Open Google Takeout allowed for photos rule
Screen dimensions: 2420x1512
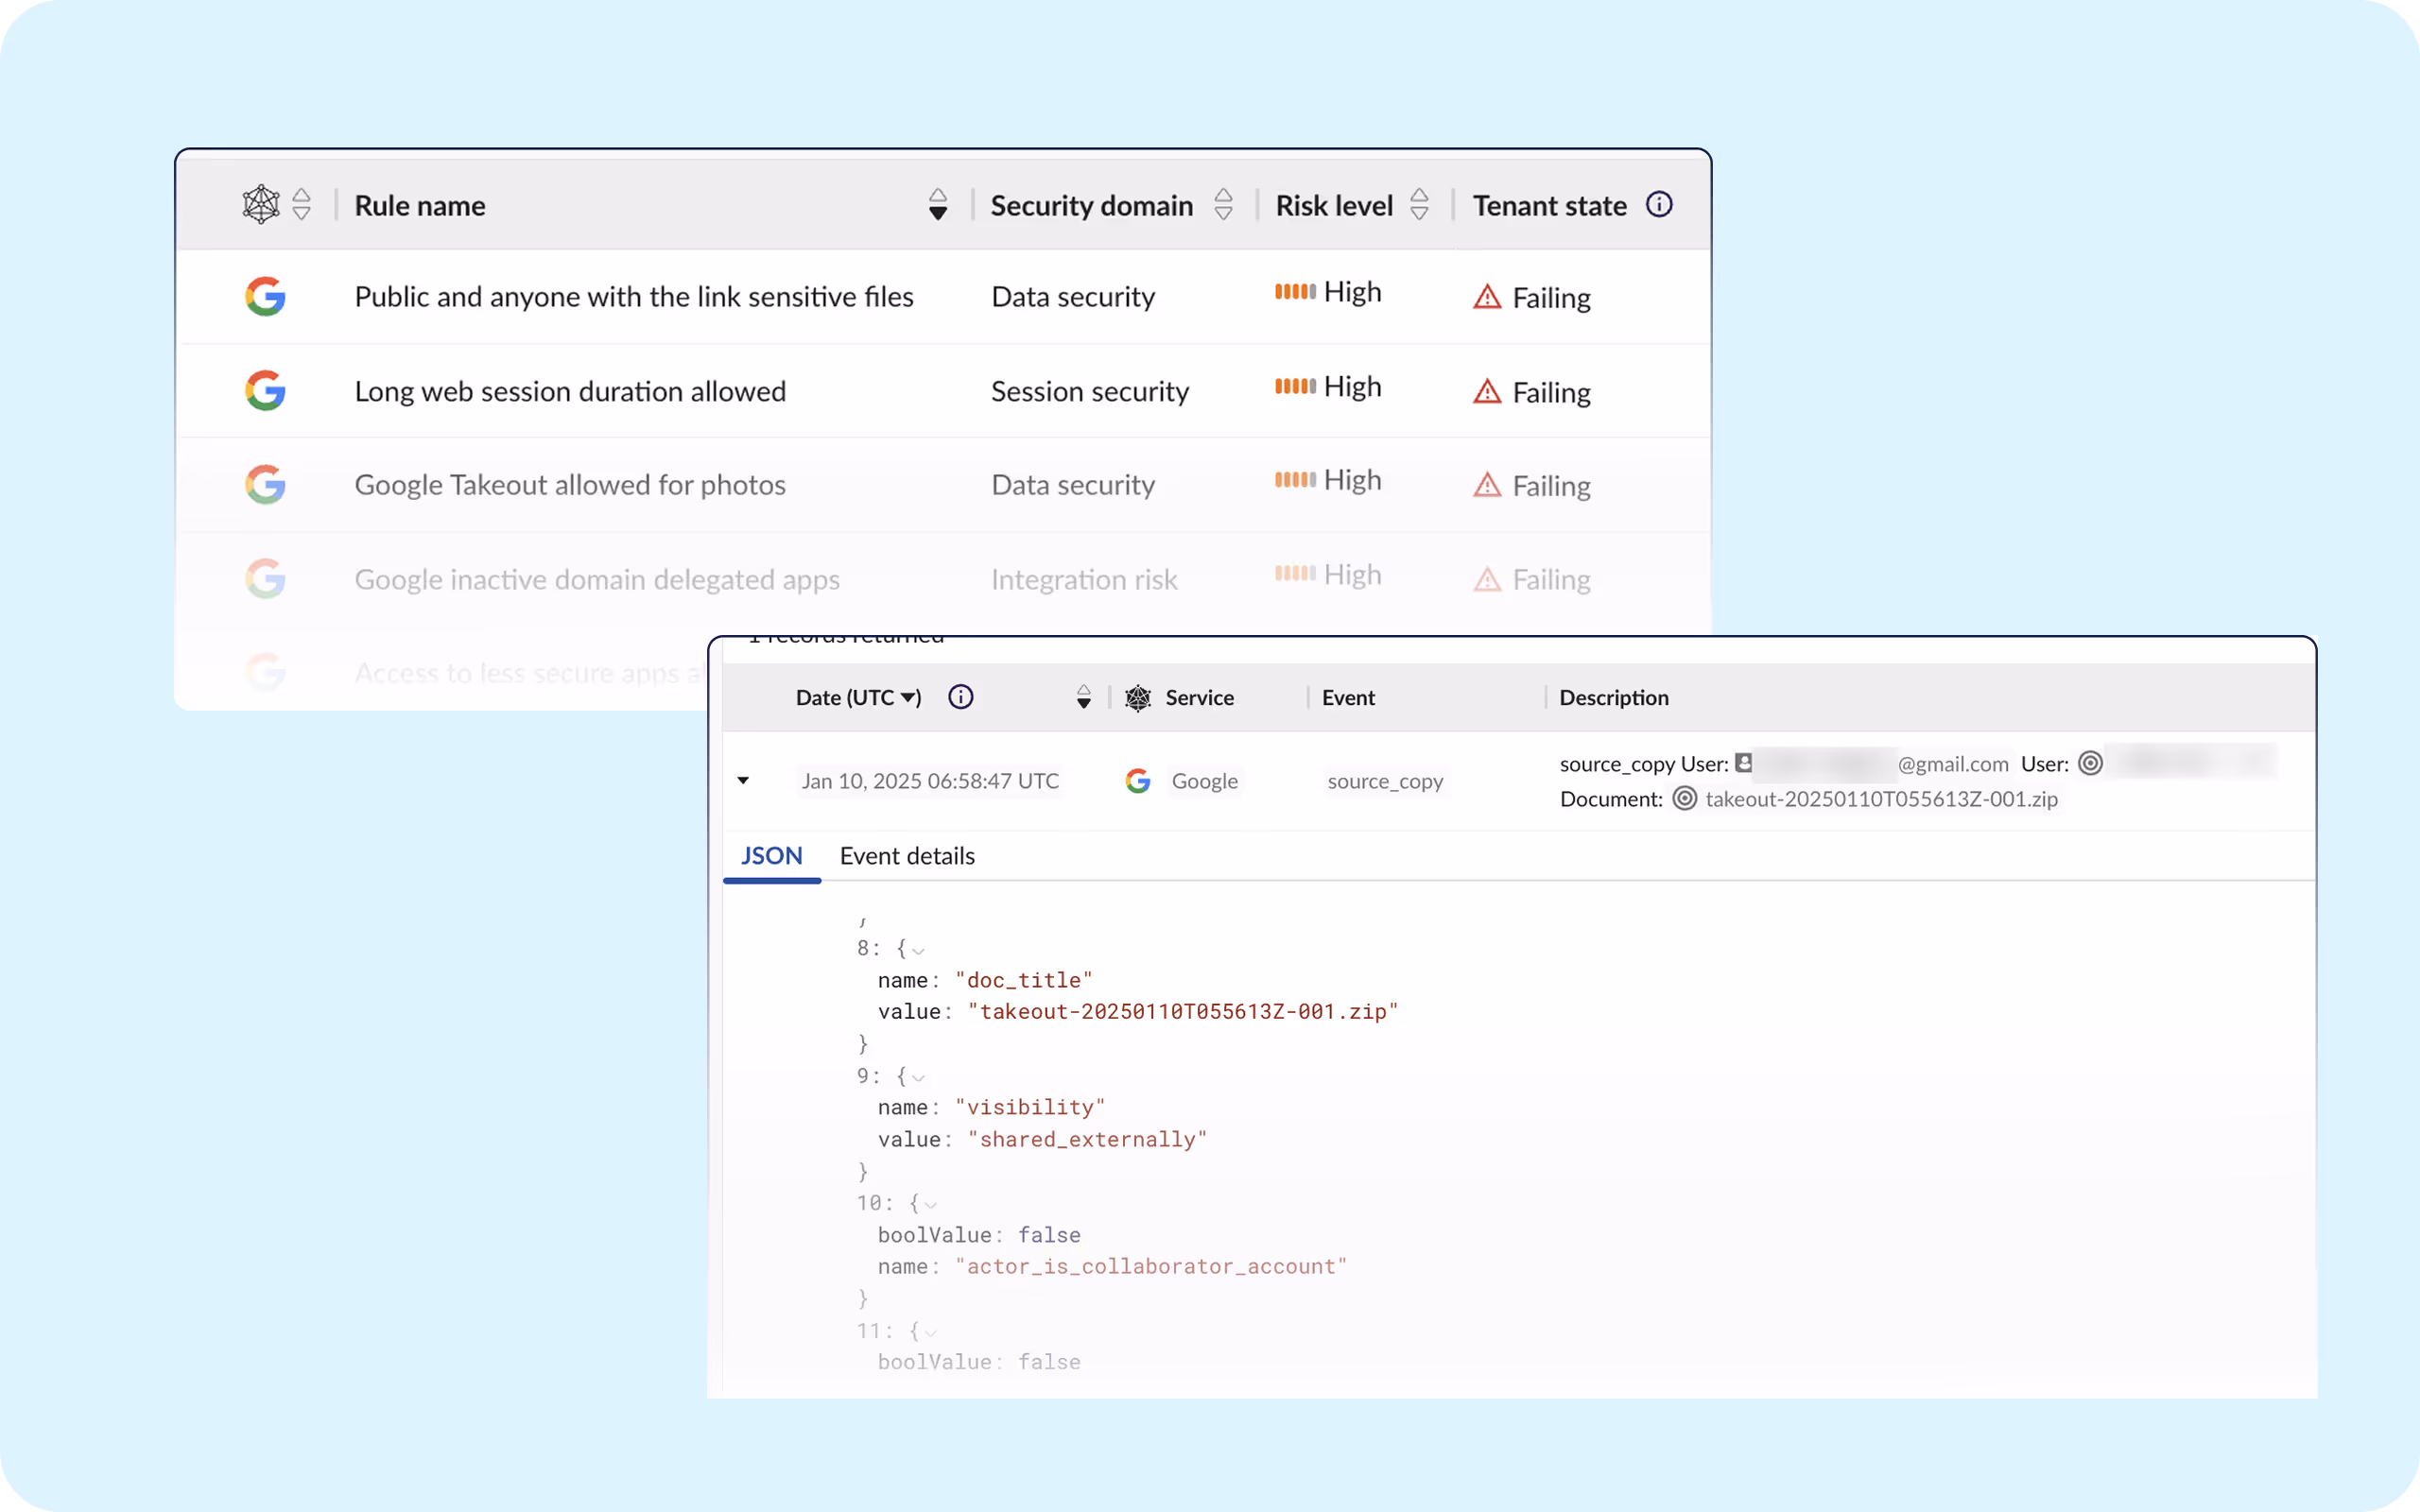click(570, 485)
